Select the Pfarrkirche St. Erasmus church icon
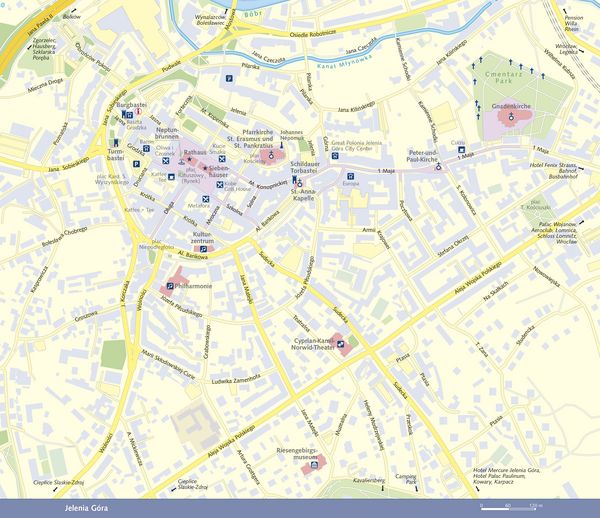This screenshot has height=518, width=600. tap(271, 155)
